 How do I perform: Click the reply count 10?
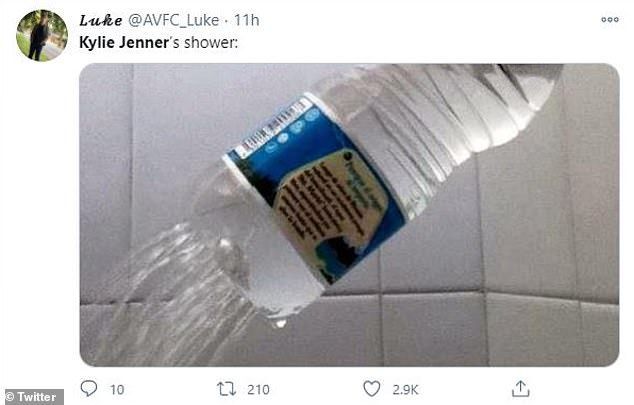(x=117, y=389)
